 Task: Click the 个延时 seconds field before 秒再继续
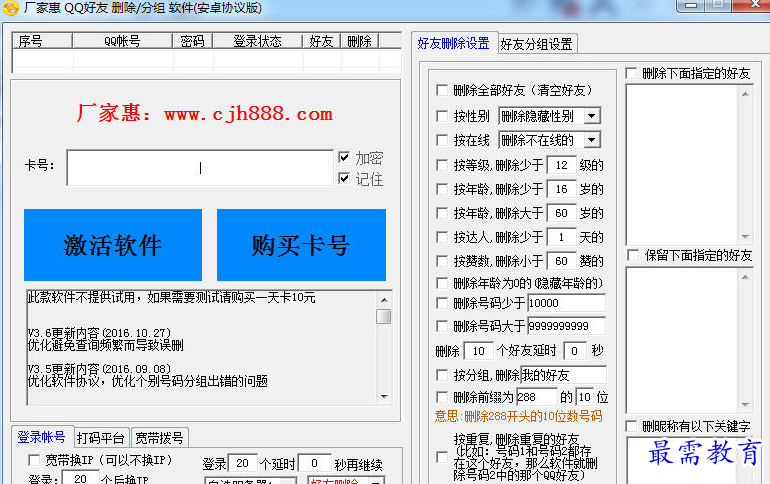coord(315,463)
